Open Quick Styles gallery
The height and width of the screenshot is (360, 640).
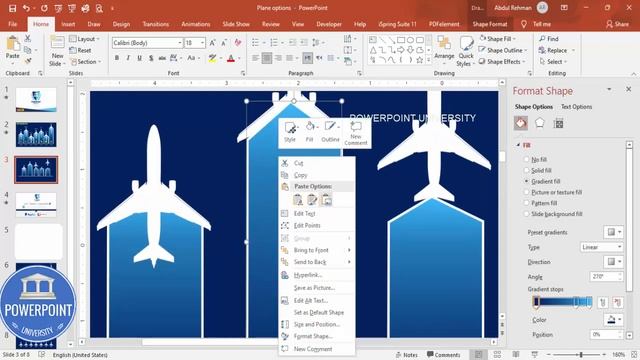[x=465, y=51]
